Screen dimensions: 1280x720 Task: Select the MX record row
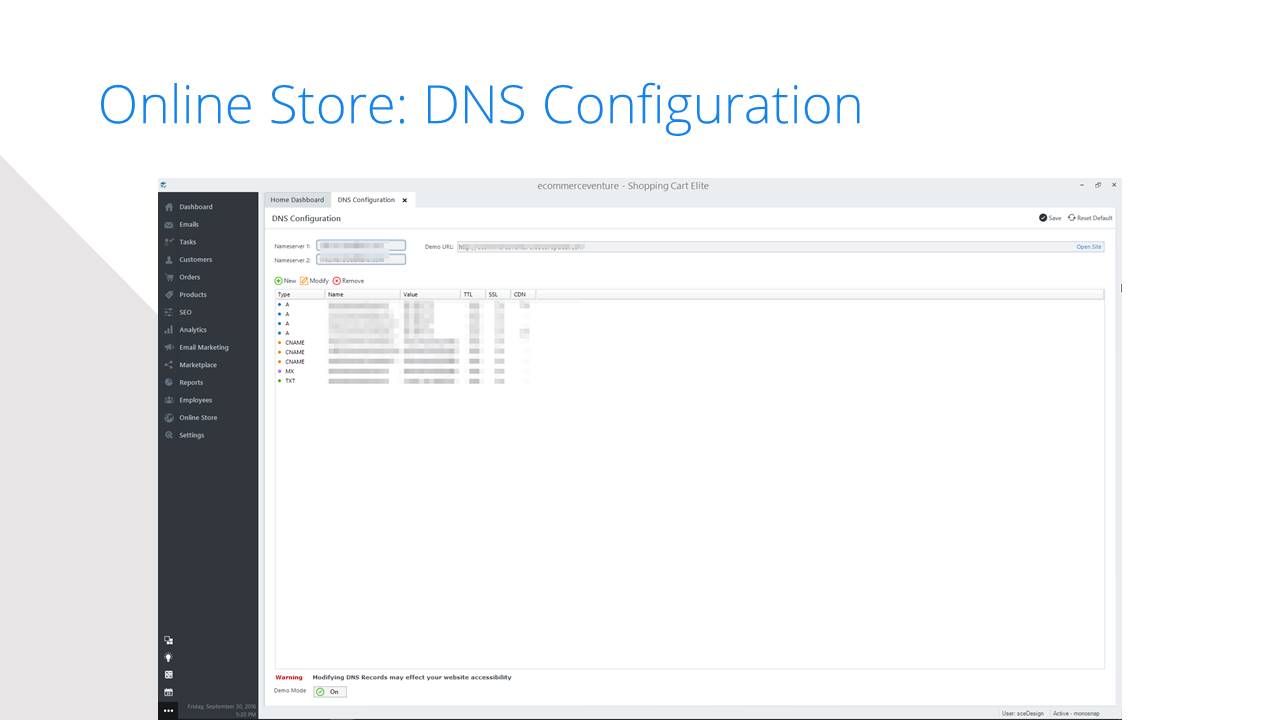(x=690, y=371)
